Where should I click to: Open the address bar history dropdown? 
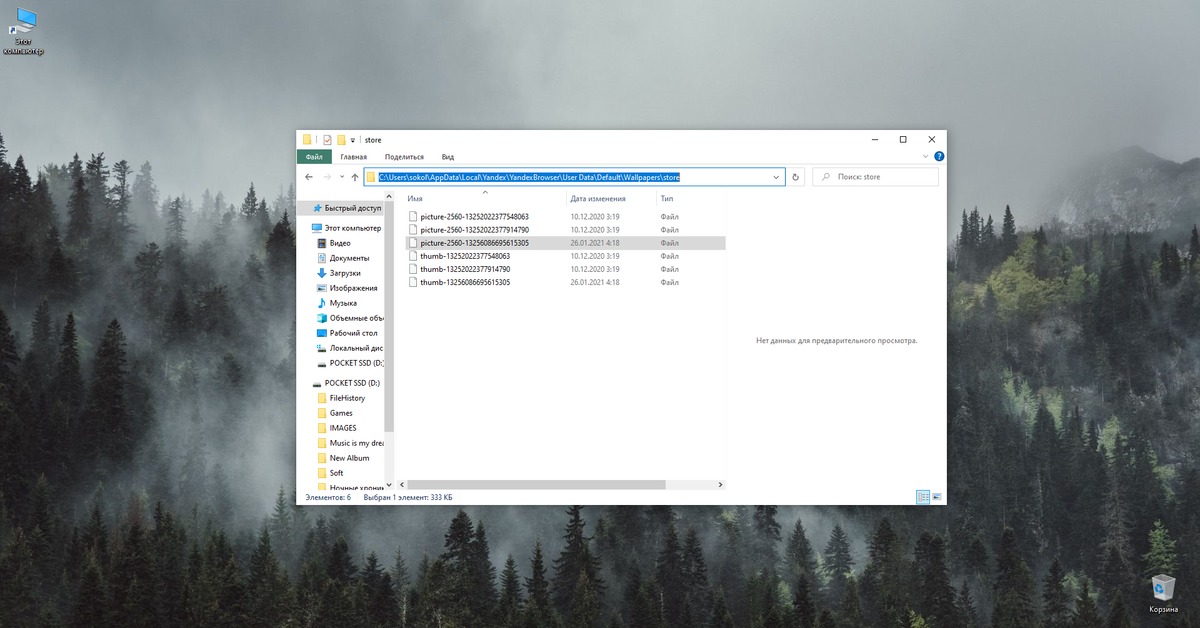[777, 177]
